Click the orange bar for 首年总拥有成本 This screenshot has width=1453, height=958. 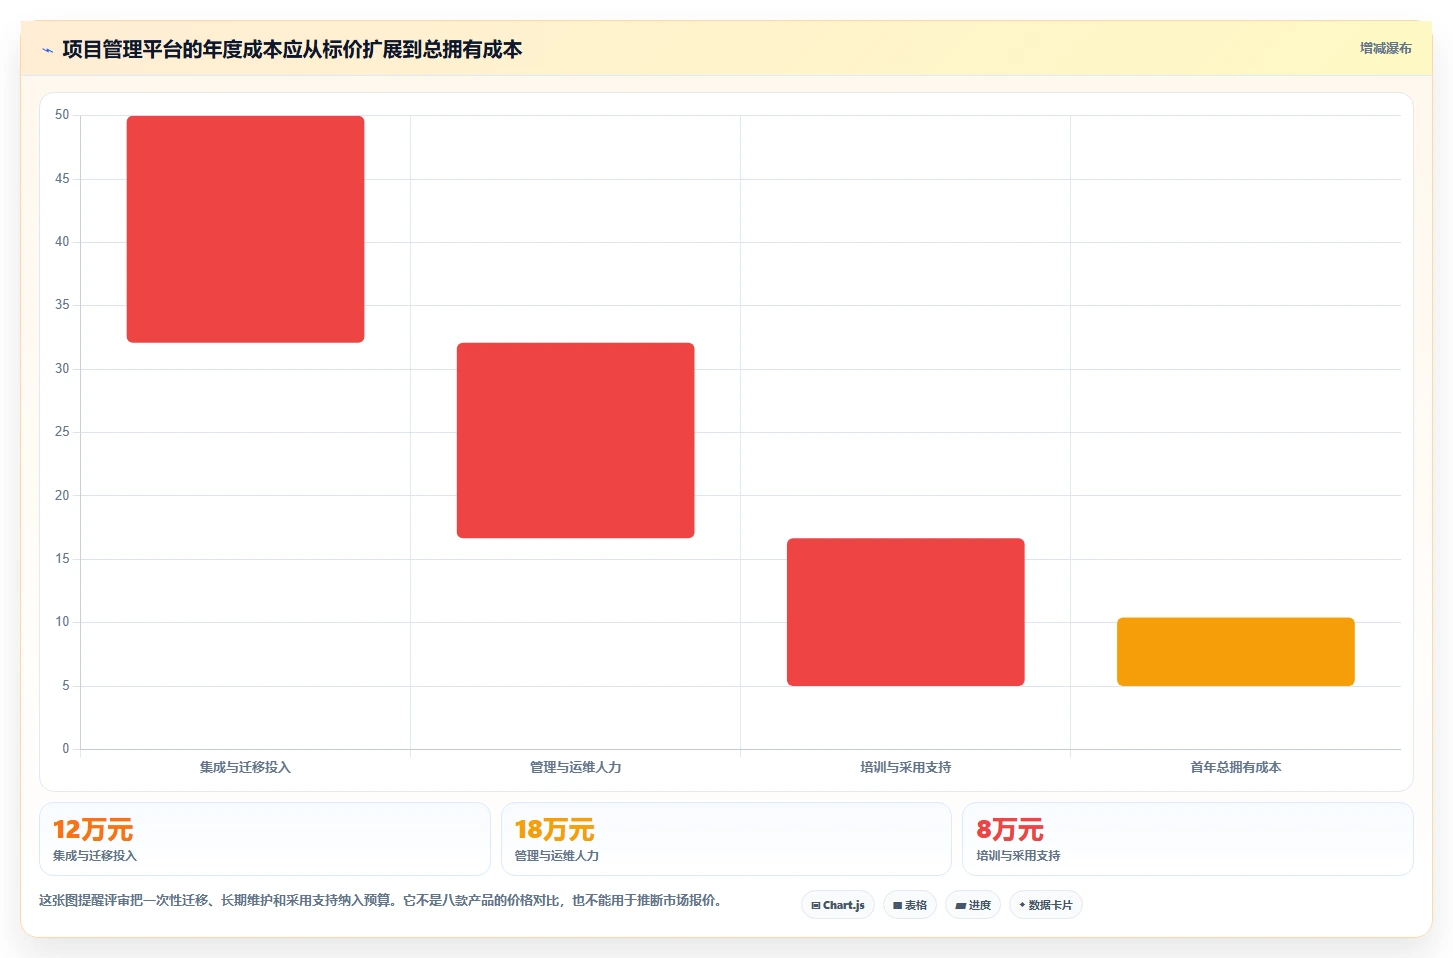tap(1235, 652)
